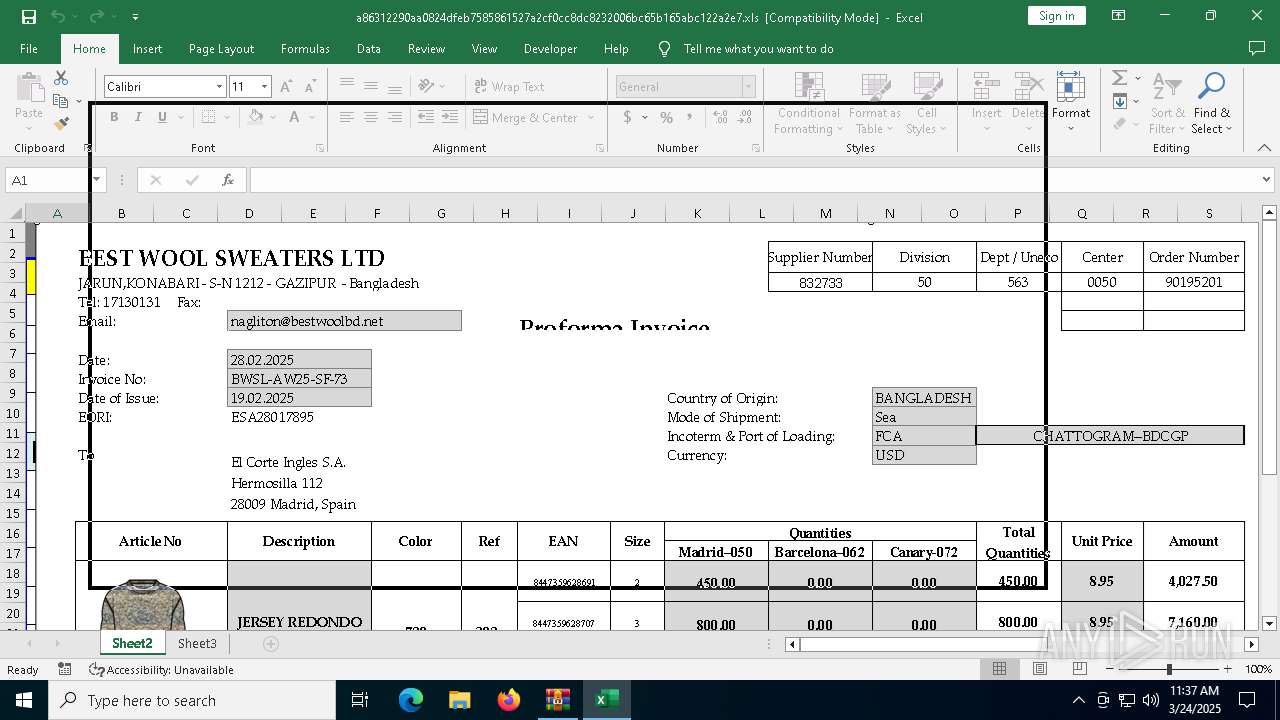Open the Cell Styles gallery
The image size is (1280, 720).
(x=927, y=104)
